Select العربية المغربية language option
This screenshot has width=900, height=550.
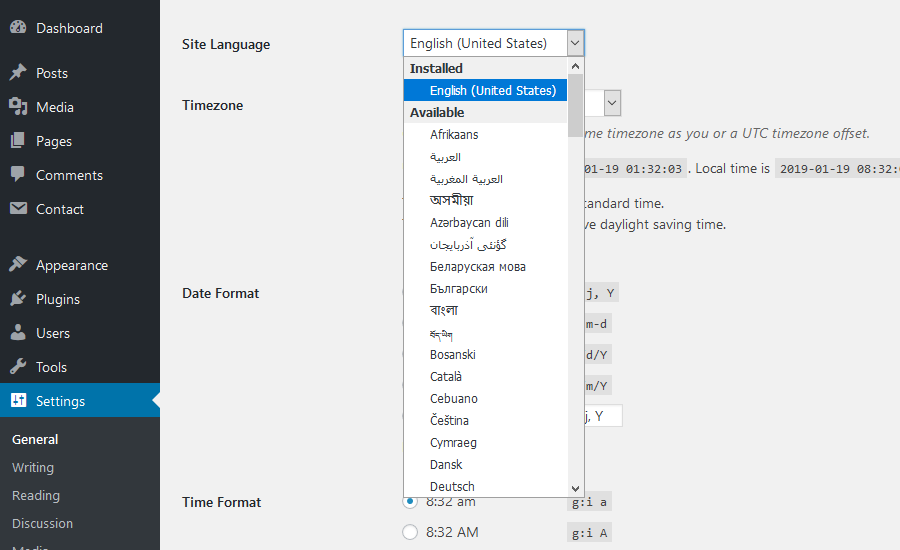click(x=485, y=179)
